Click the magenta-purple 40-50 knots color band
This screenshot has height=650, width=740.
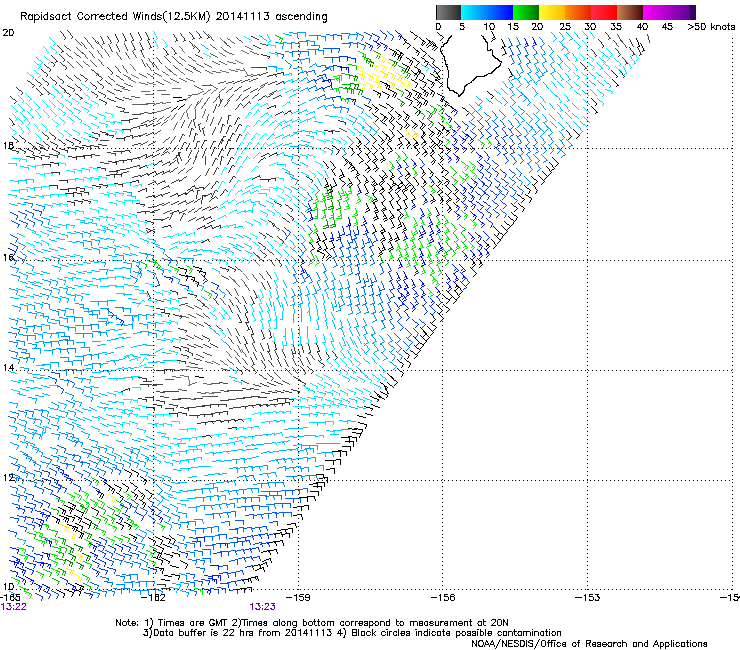[669, 12]
